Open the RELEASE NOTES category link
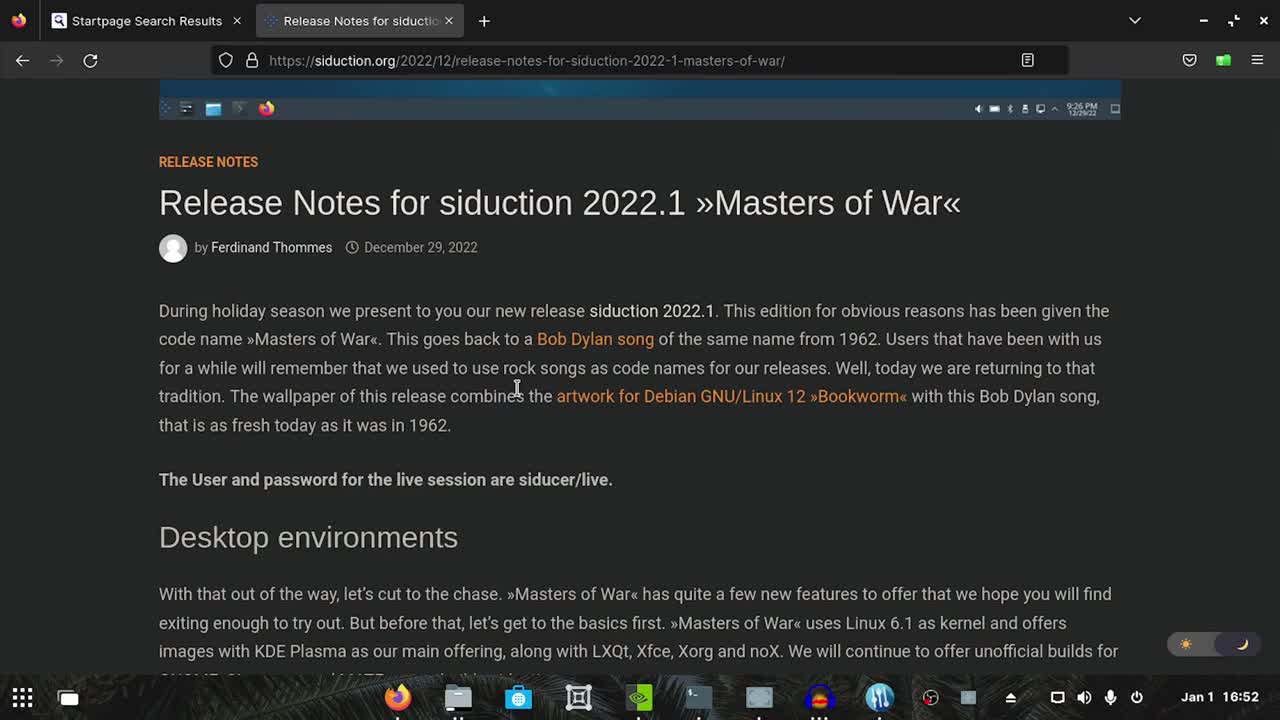 [x=208, y=162]
